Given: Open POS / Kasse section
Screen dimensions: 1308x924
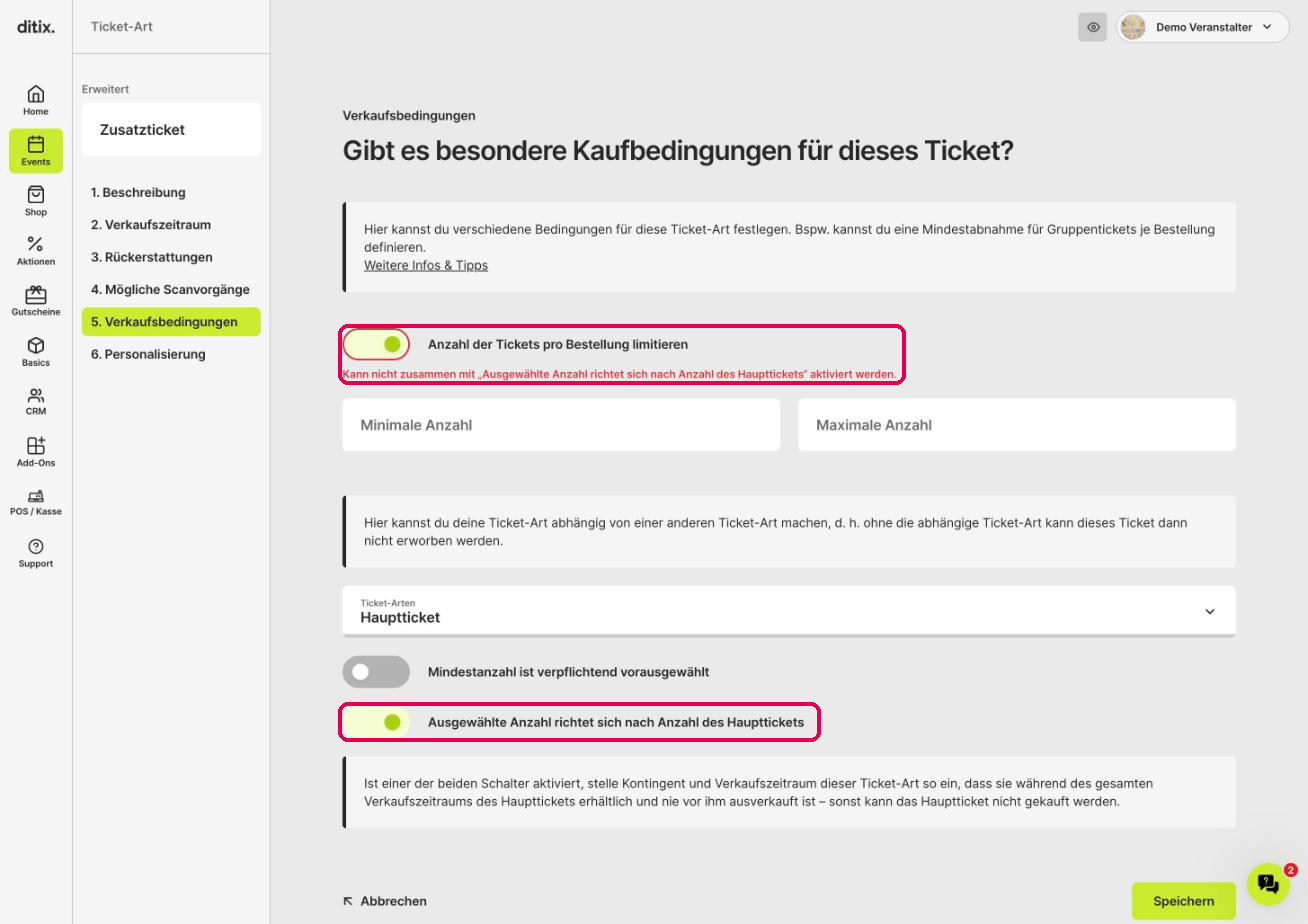Looking at the screenshot, I should pyautogui.click(x=36, y=502).
